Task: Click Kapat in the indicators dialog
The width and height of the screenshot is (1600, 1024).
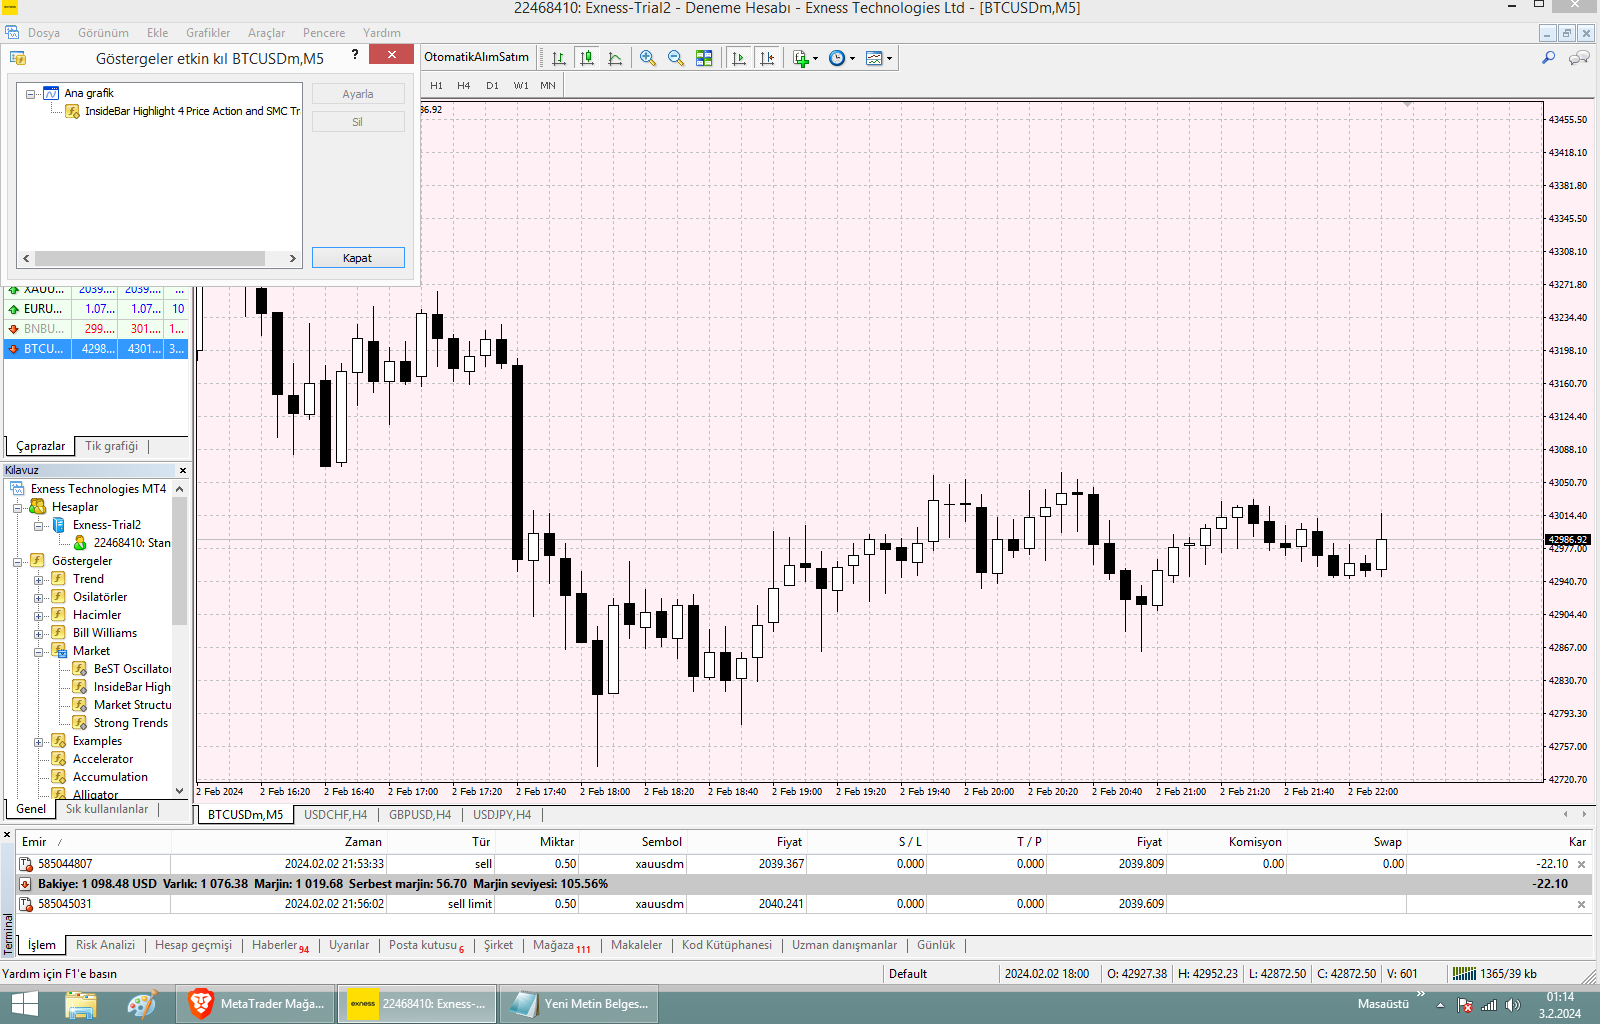Action: (358, 258)
